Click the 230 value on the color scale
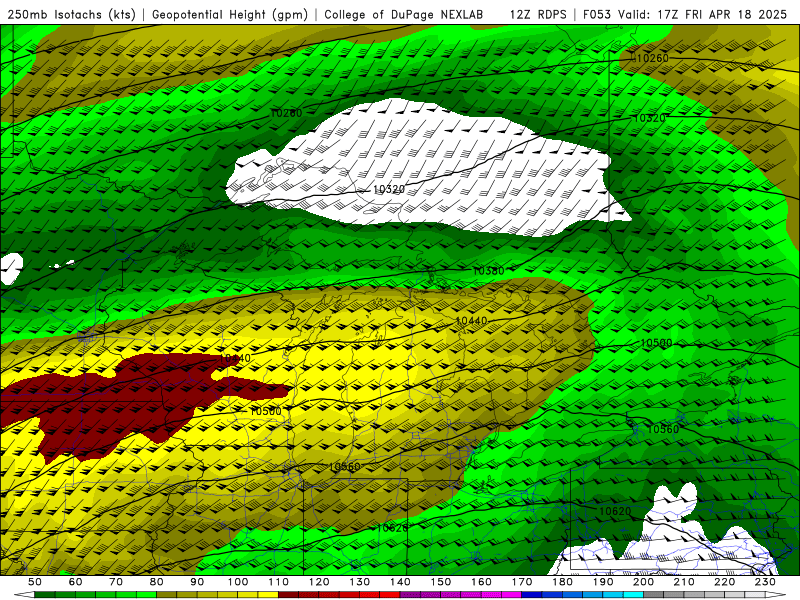Image resolution: width=800 pixels, height=600 pixels. 765,582
